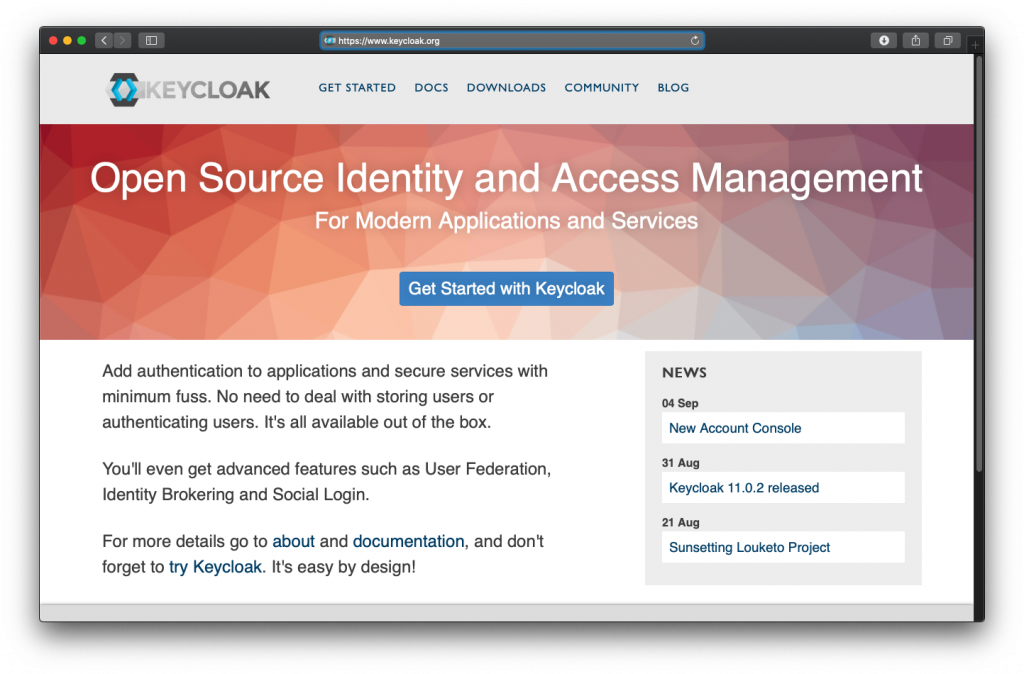This screenshot has width=1024, height=674.
Task: Click the Safari back arrow button
Action: coord(104,40)
